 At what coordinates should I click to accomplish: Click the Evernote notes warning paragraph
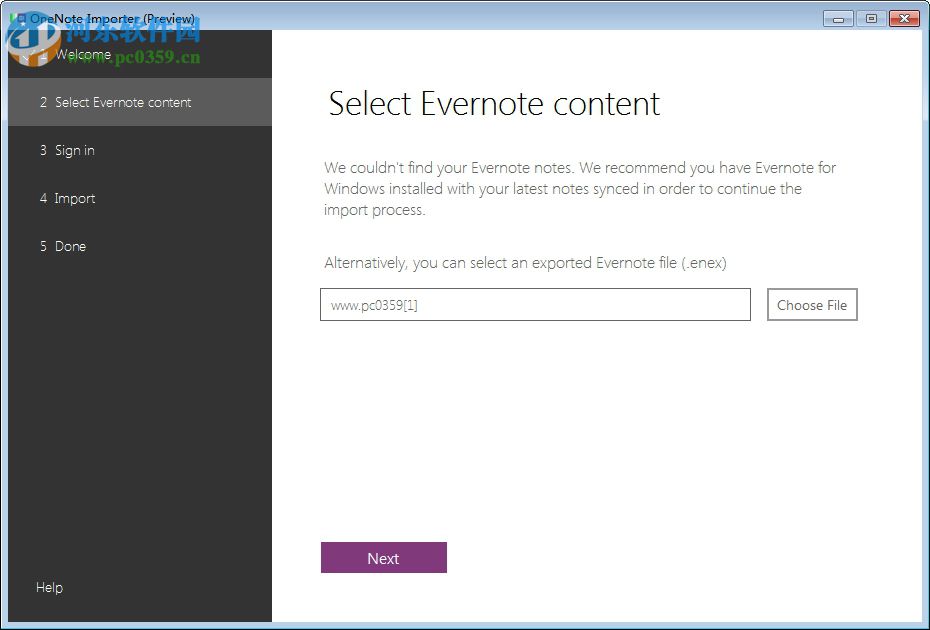(x=580, y=188)
